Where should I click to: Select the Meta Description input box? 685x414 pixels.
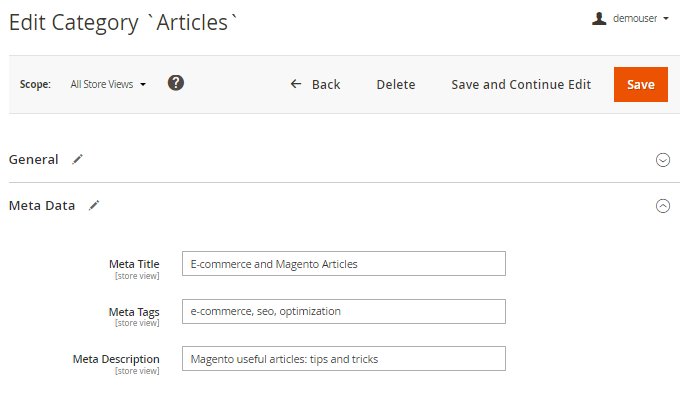[344, 359]
